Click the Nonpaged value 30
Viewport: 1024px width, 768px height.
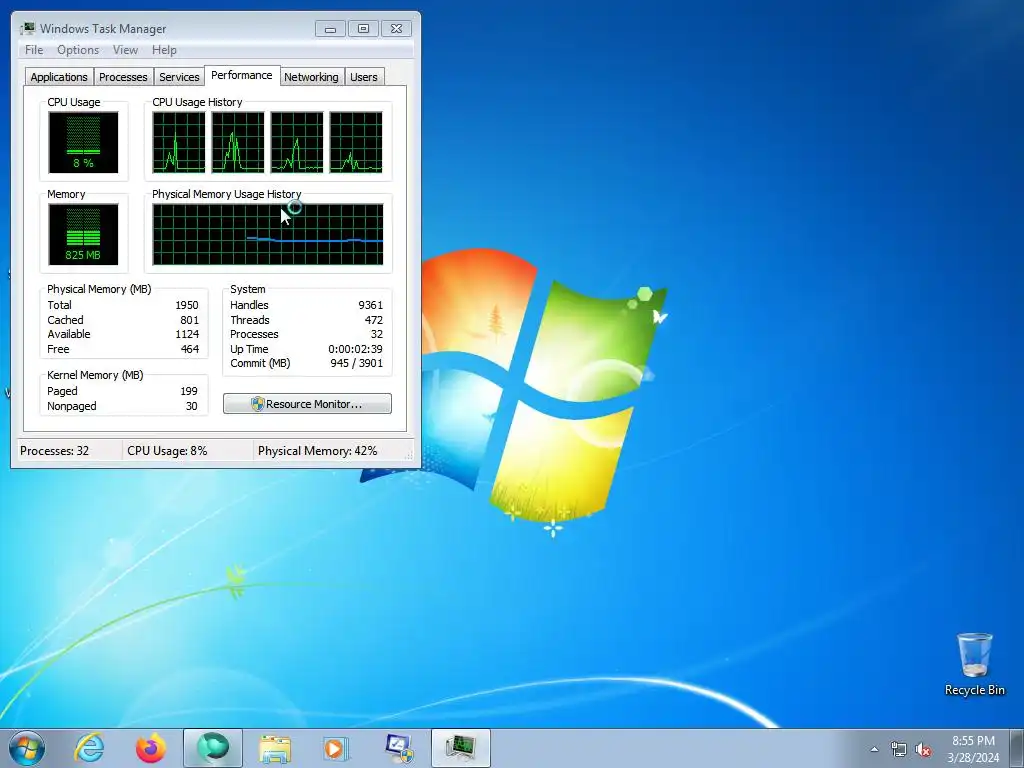coord(191,406)
